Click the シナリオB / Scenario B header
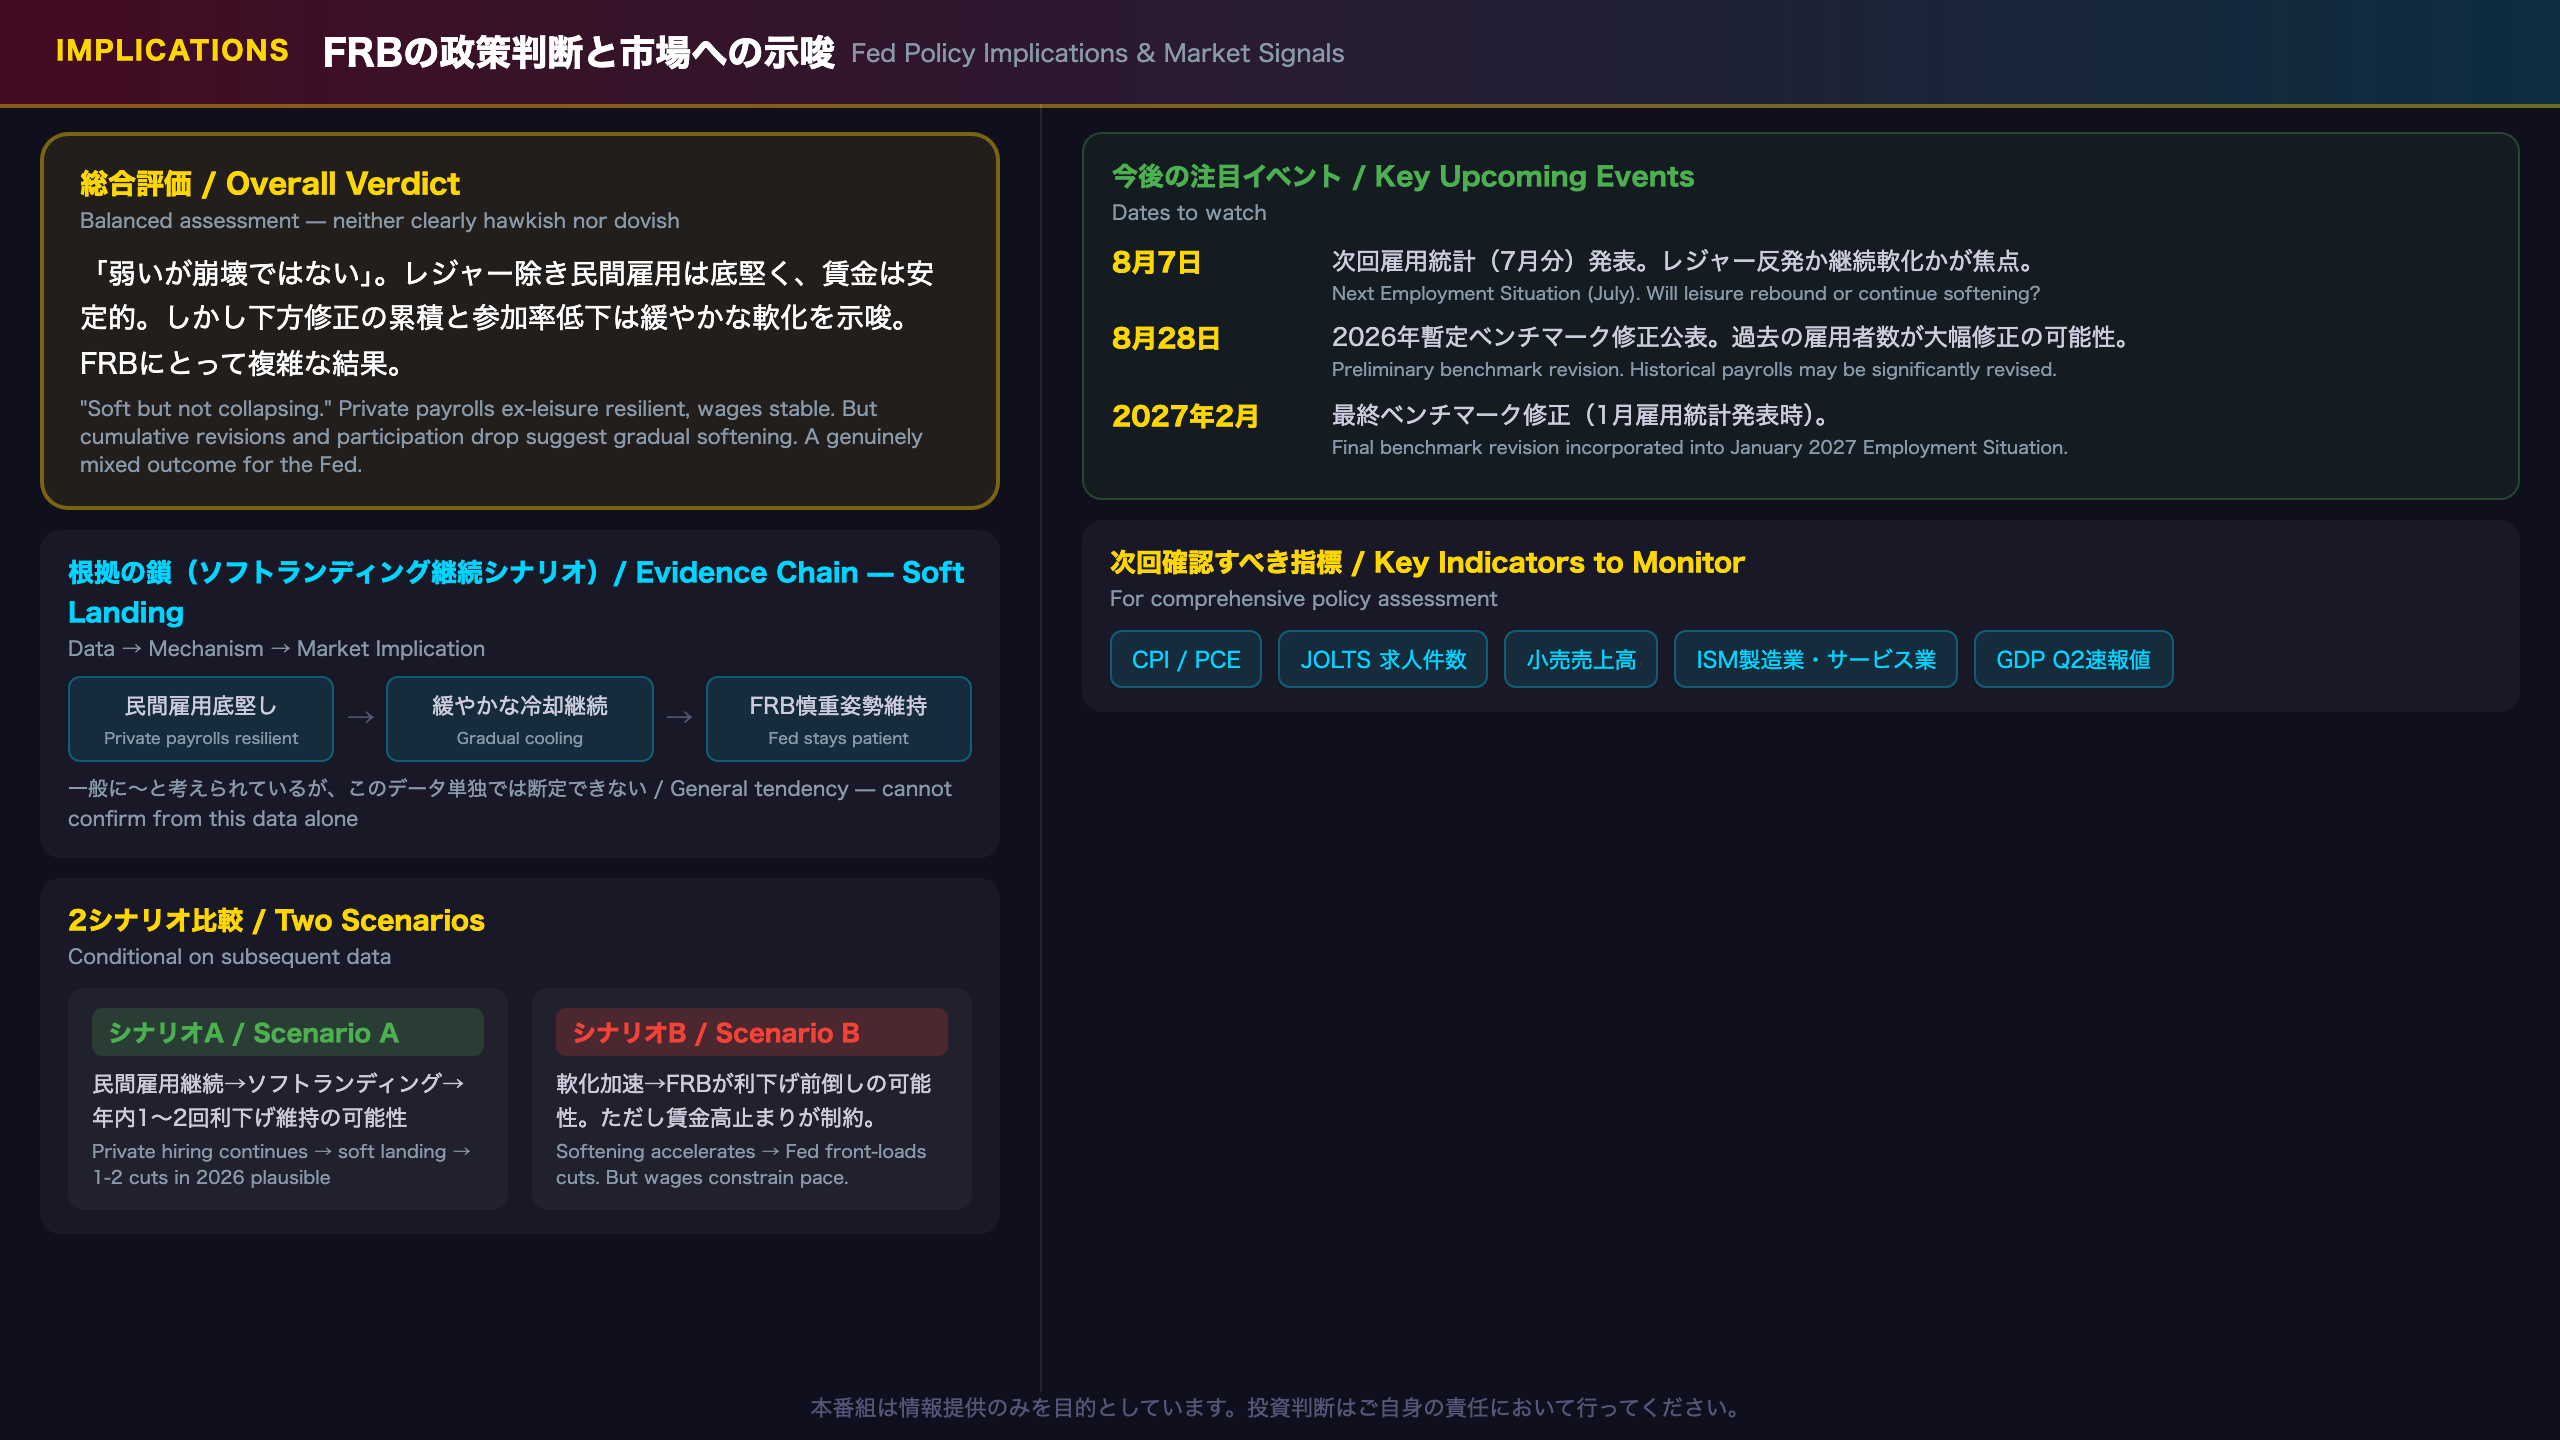This screenshot has width=2560, height=1440. coord(752,1032)
